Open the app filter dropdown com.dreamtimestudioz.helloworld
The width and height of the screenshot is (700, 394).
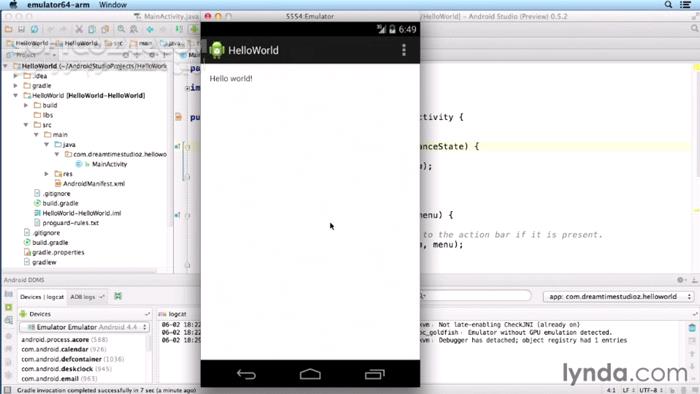(x=618, y=296)
